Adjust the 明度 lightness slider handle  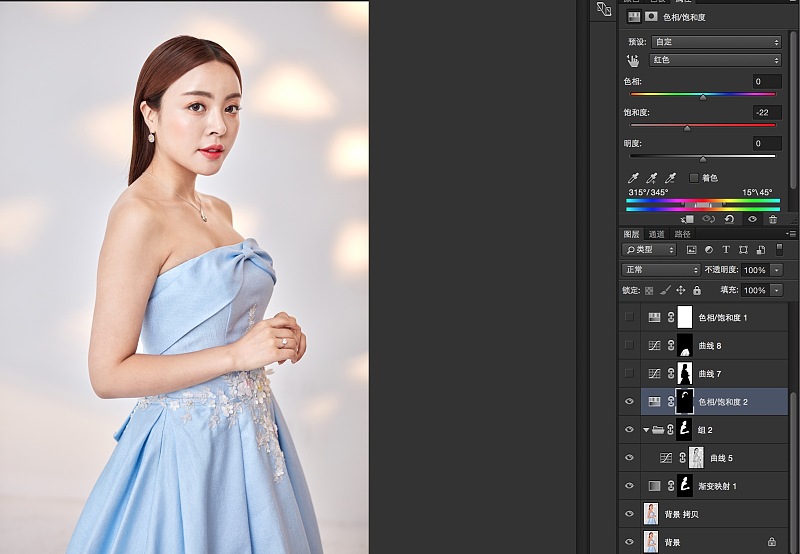pos(703,160)
